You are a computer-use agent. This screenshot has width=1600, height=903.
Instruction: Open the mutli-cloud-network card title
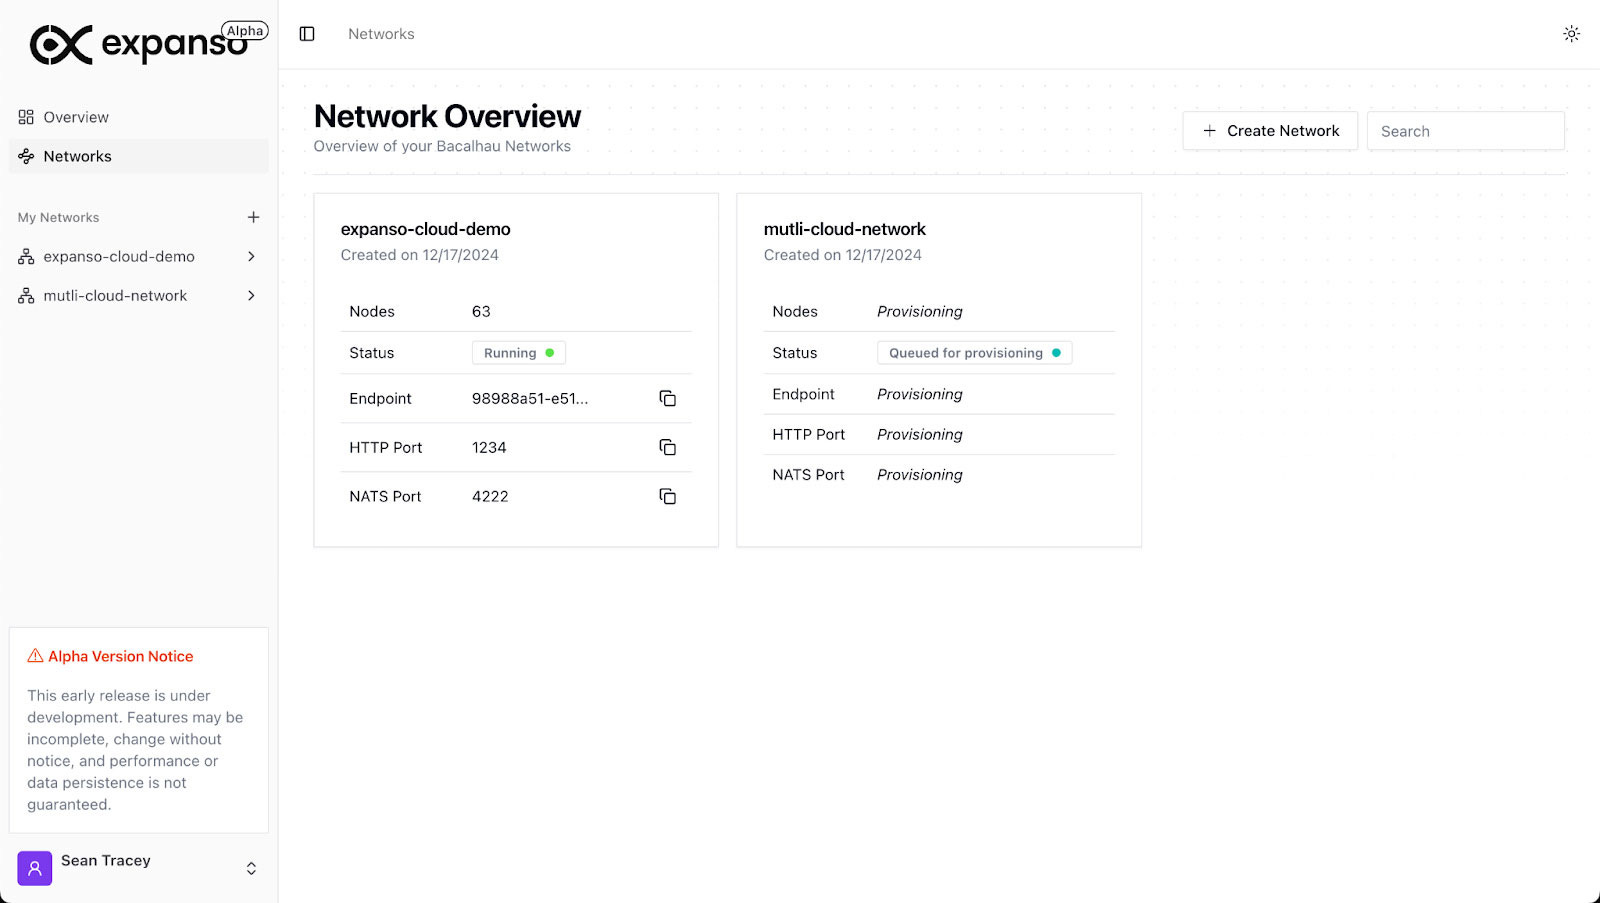[x=844, y=229]
